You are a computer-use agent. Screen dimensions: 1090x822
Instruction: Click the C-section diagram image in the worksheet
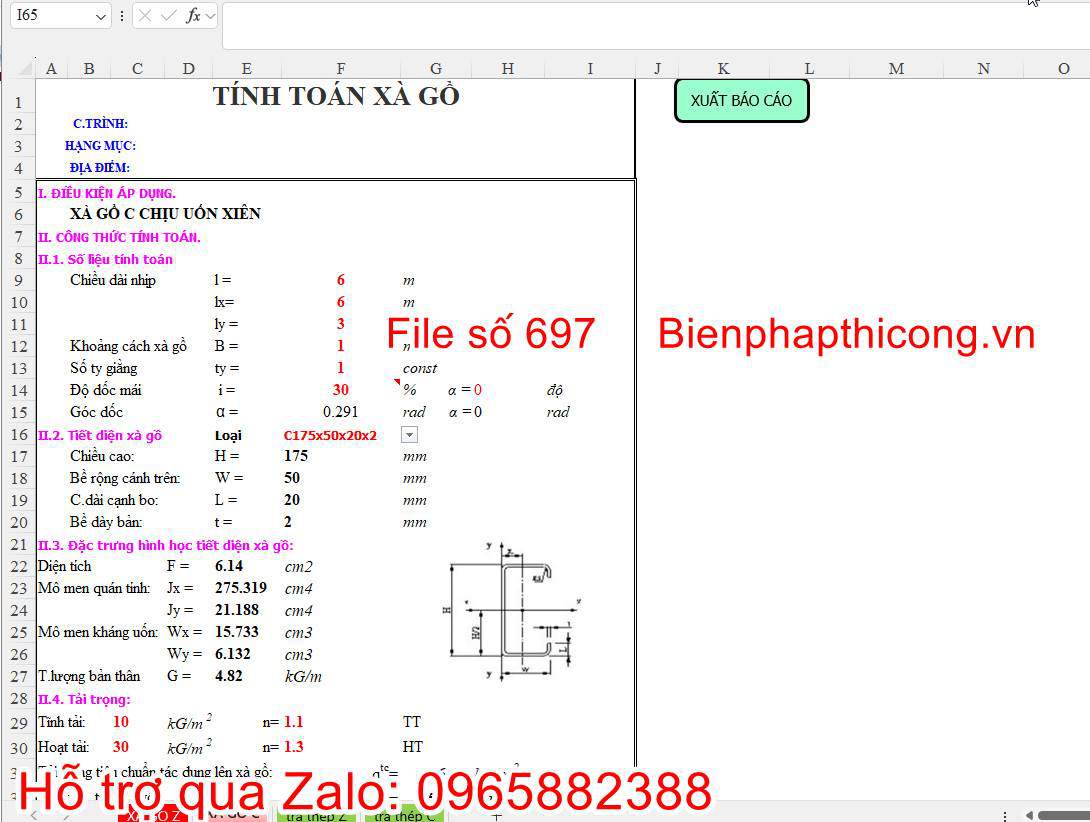tap(510, 610)
